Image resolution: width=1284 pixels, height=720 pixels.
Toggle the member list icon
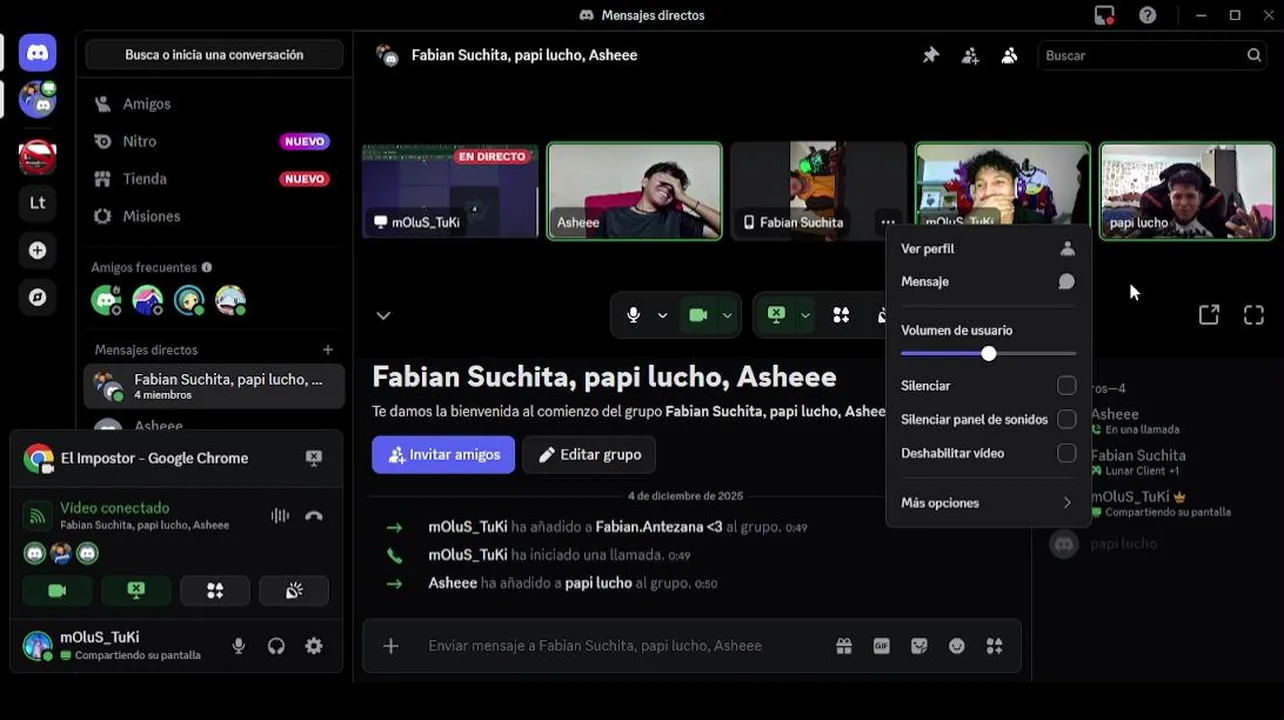click(1009, 56)
